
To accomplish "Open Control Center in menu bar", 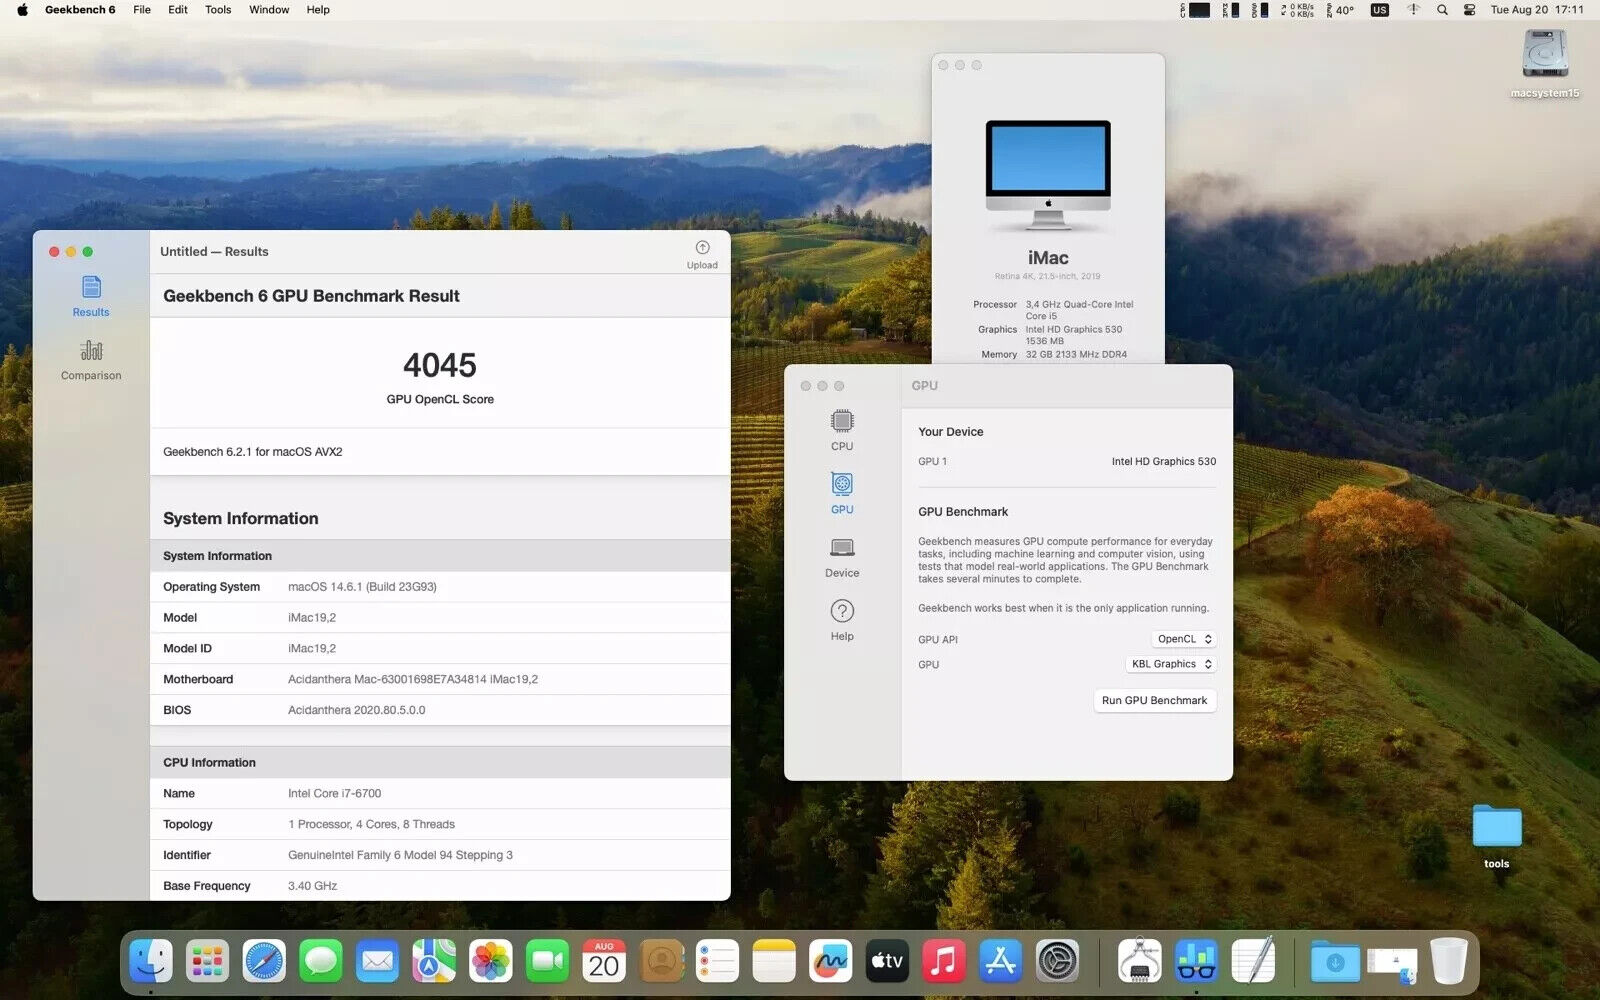I will pyautogui.click(x=1469, y=10).
